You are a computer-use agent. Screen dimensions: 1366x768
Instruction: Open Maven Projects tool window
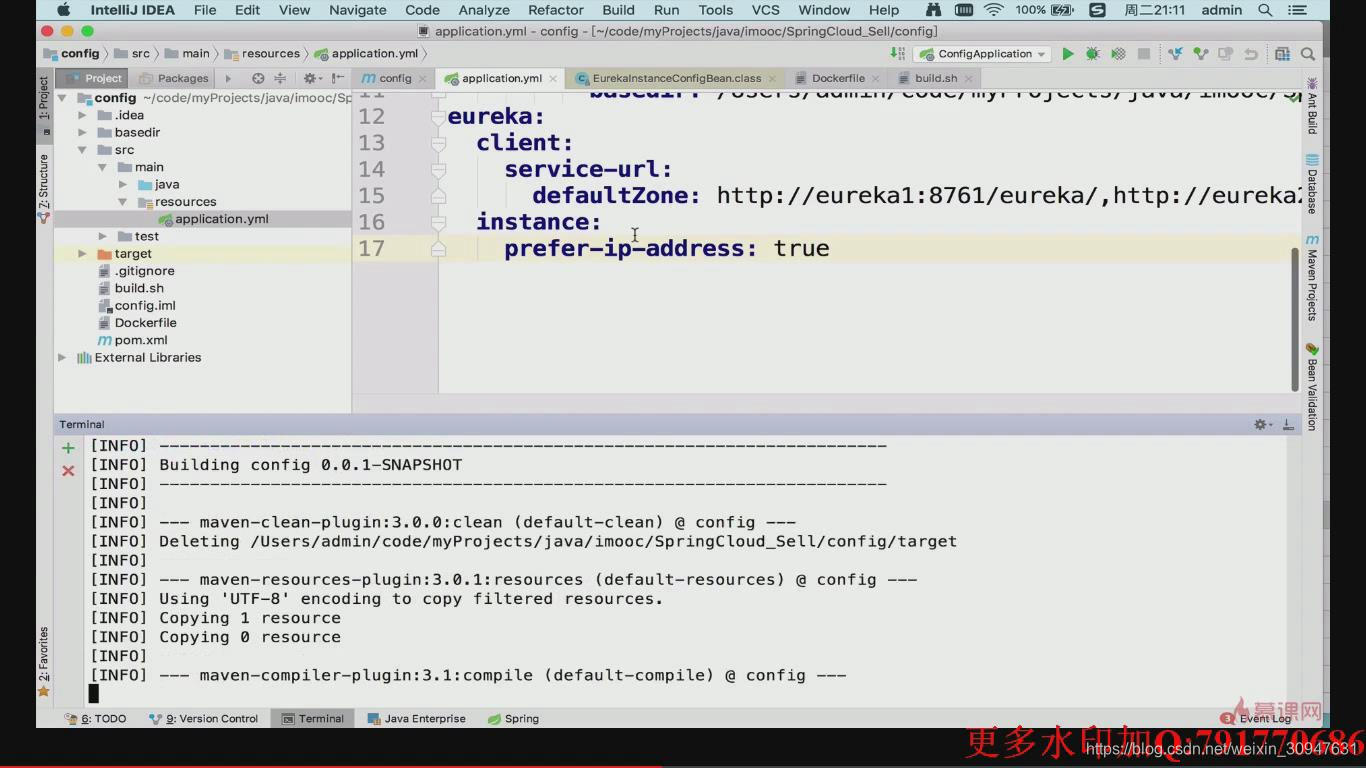1312,277
